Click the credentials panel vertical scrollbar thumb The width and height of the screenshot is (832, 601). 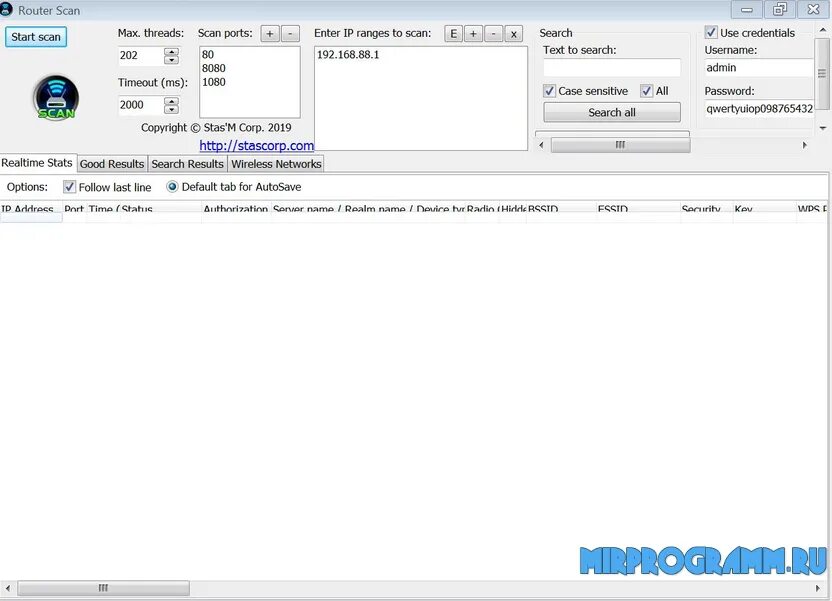tap(822, 73)
